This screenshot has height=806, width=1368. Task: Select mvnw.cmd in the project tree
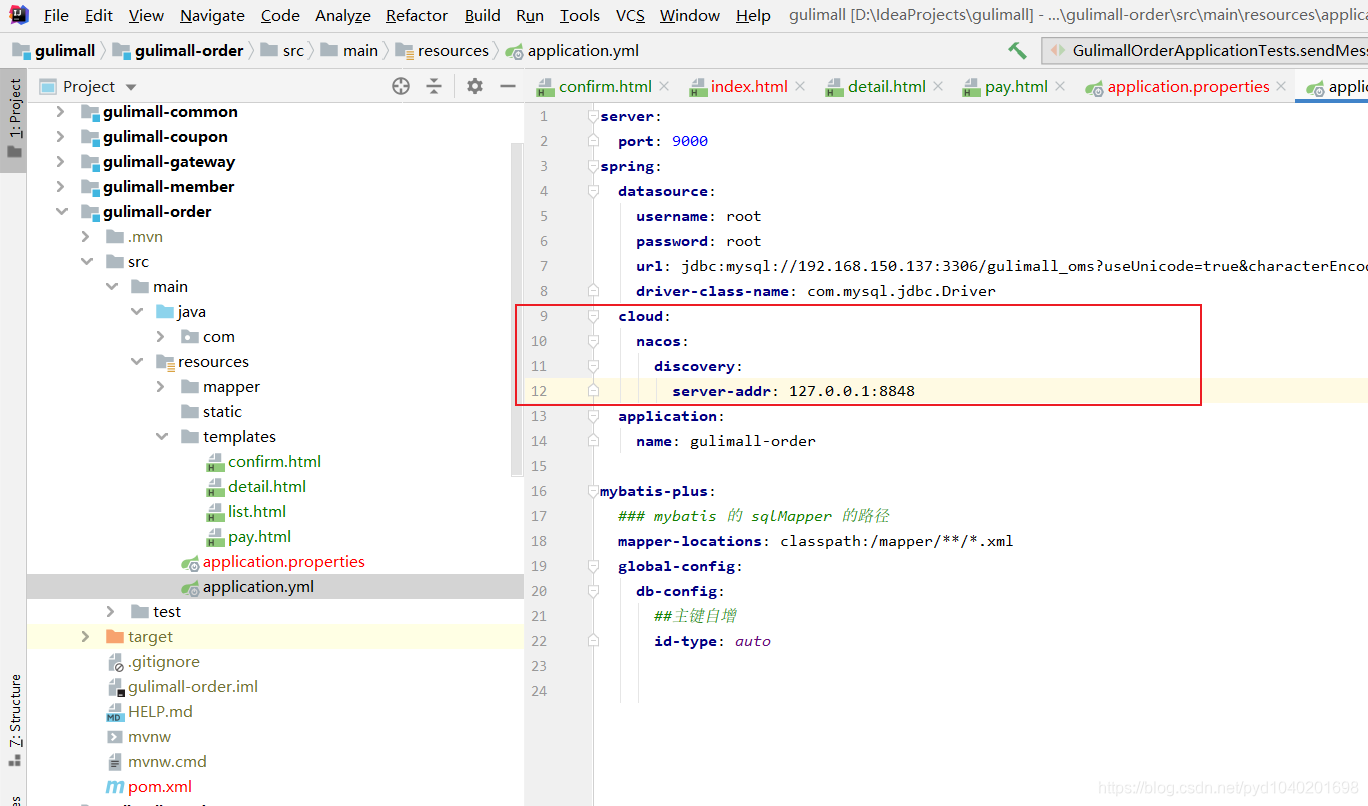click(167, 761)
